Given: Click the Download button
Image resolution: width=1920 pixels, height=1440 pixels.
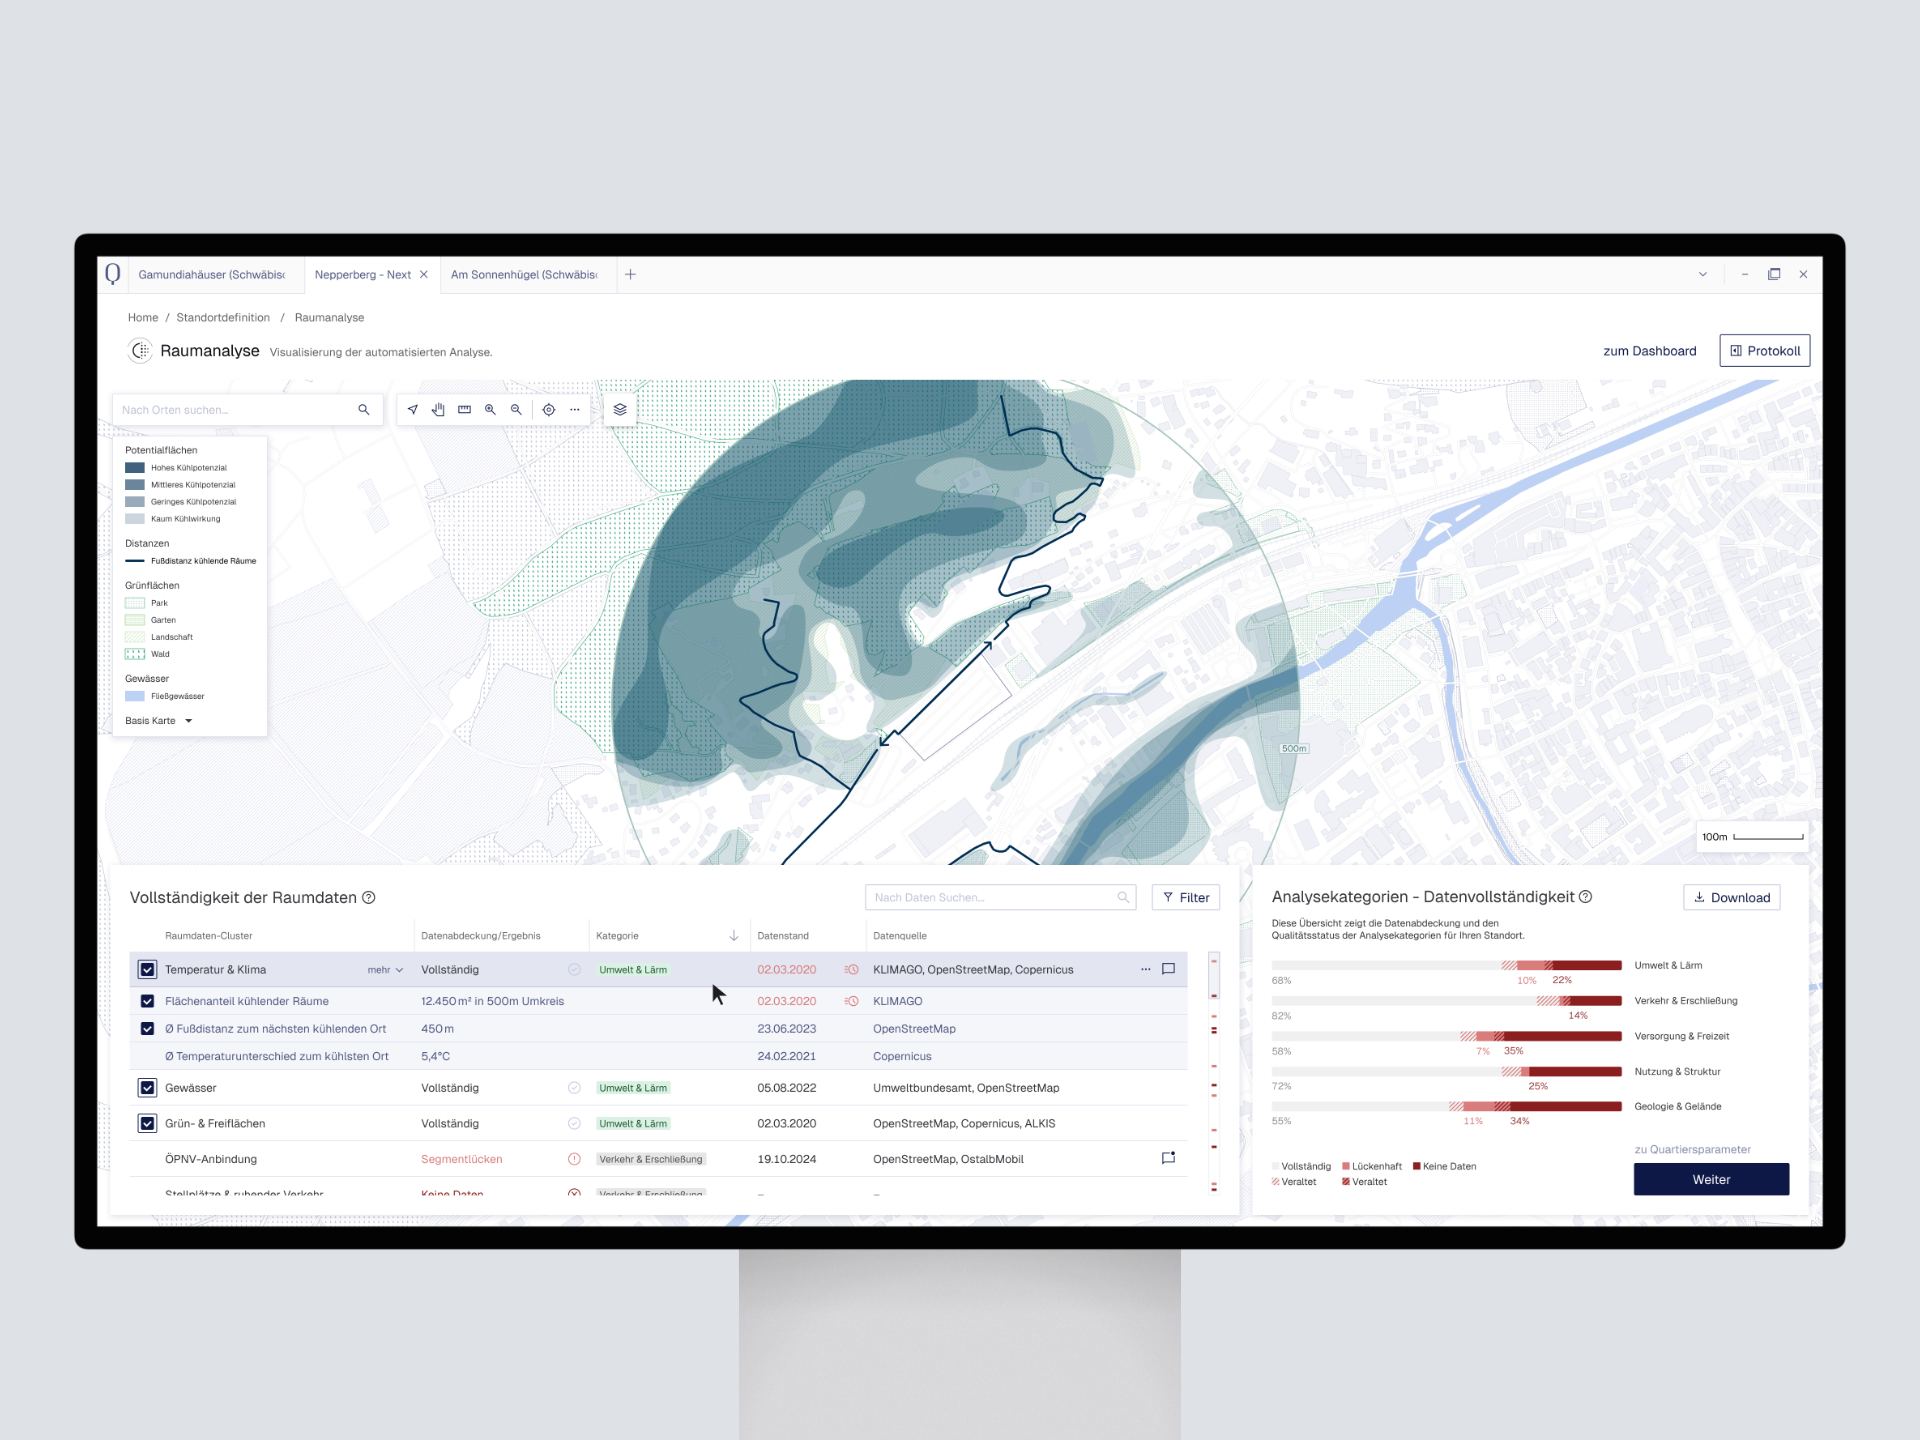Looking at the screenshot, I should pyautogui.click(x=1732, y=898).
